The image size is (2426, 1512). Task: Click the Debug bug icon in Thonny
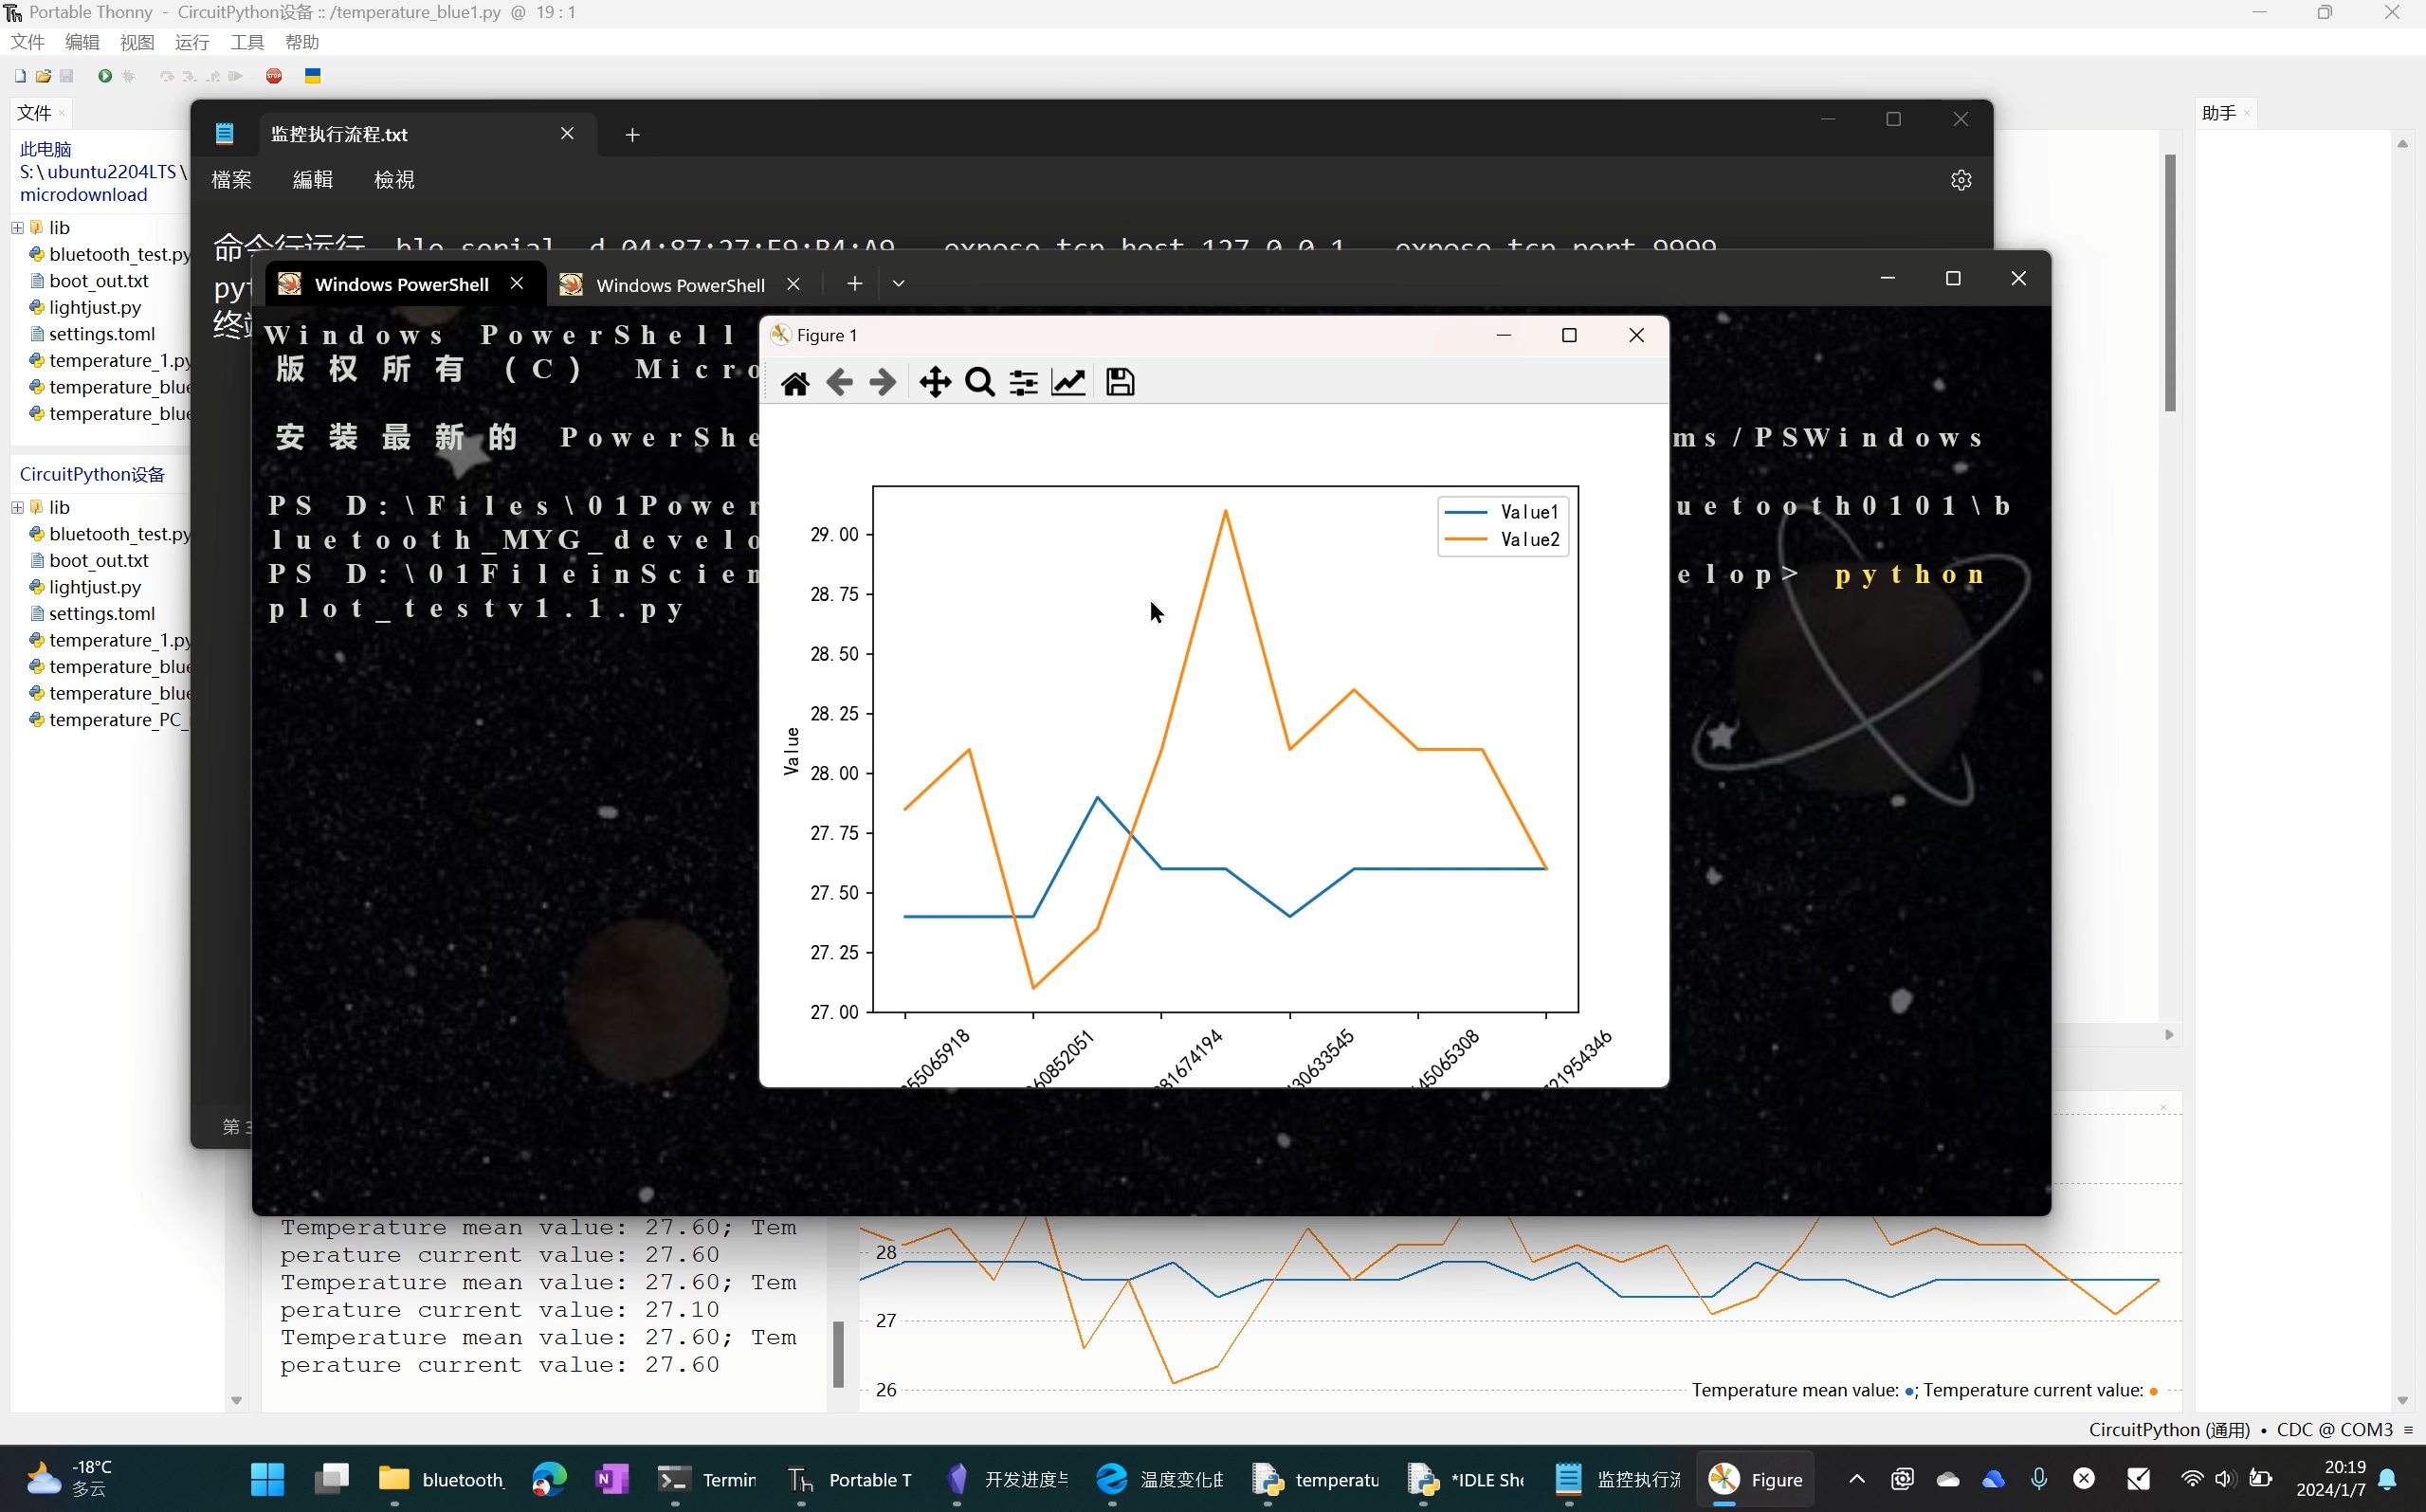click(x=128, y=76)
